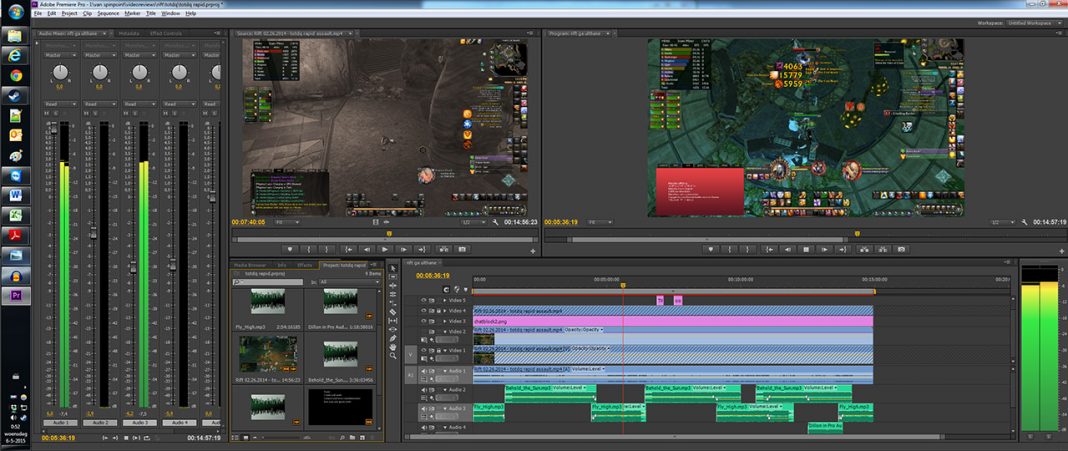The image size is (1068, 451).
Task: Select the Ripple Edit tool
Action: tap(393, 285)
